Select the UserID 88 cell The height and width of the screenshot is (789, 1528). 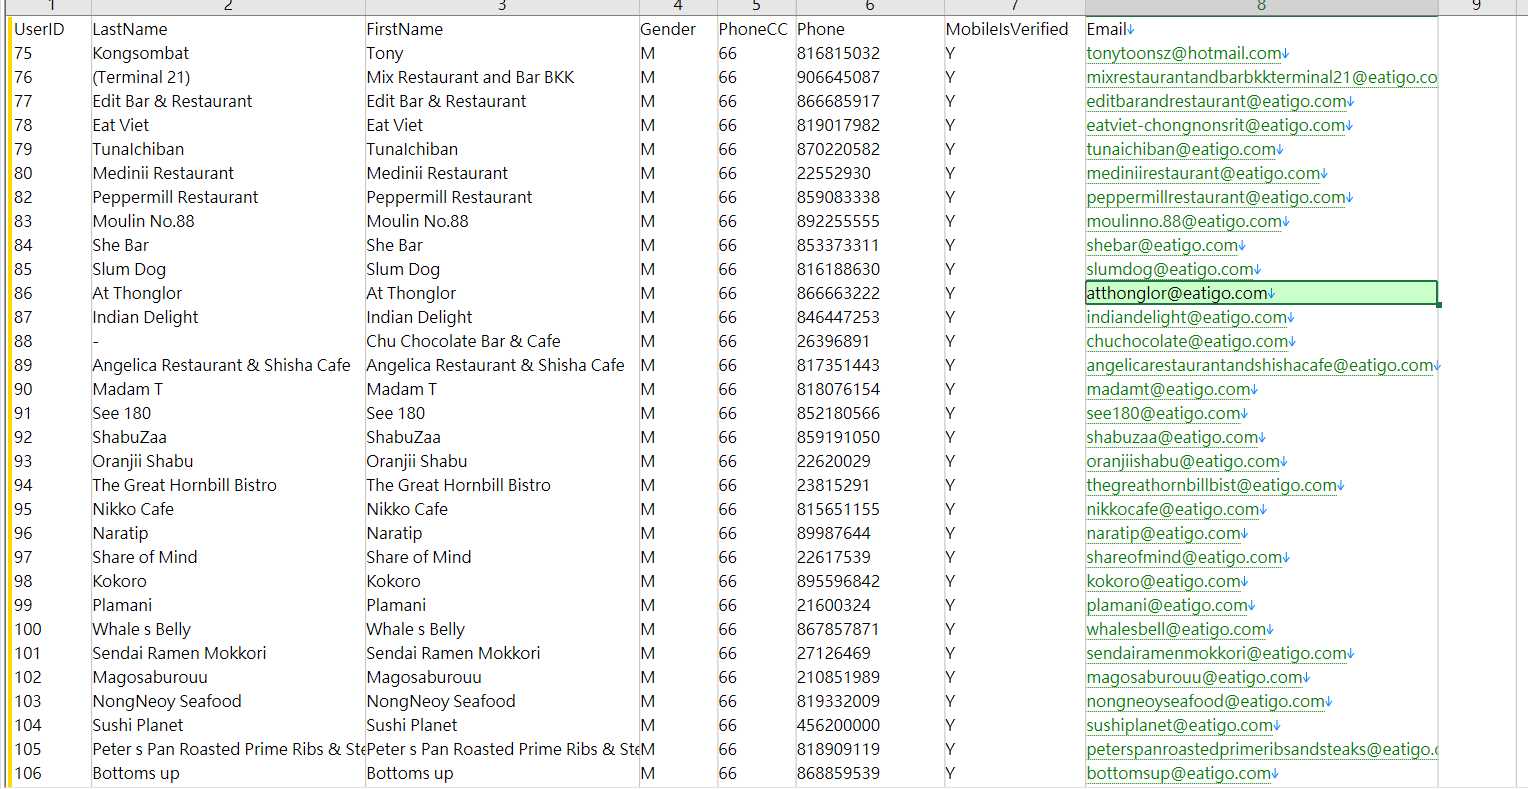(51, 341)
